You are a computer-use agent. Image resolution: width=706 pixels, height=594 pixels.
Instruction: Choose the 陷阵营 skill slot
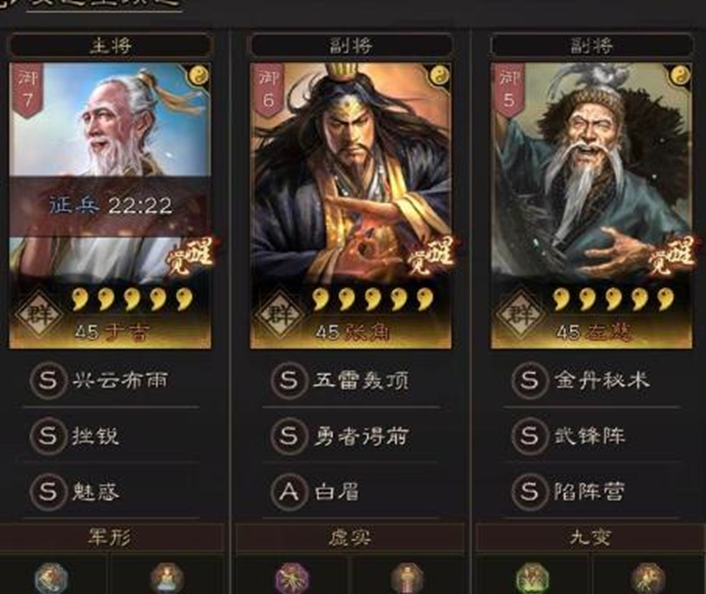(x=592, y=491)
